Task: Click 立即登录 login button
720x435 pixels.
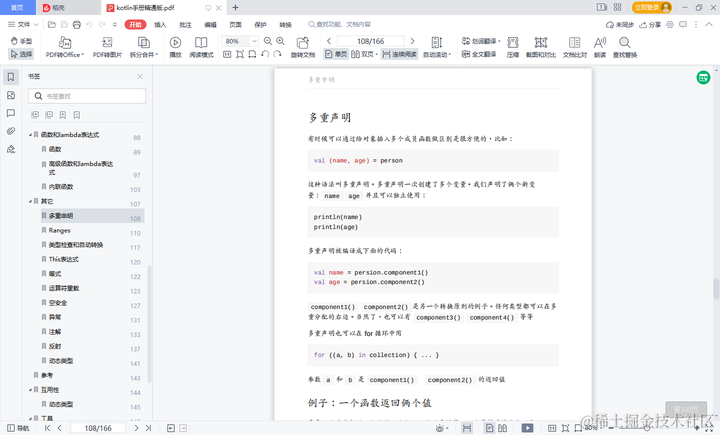Action: [652, 7]
